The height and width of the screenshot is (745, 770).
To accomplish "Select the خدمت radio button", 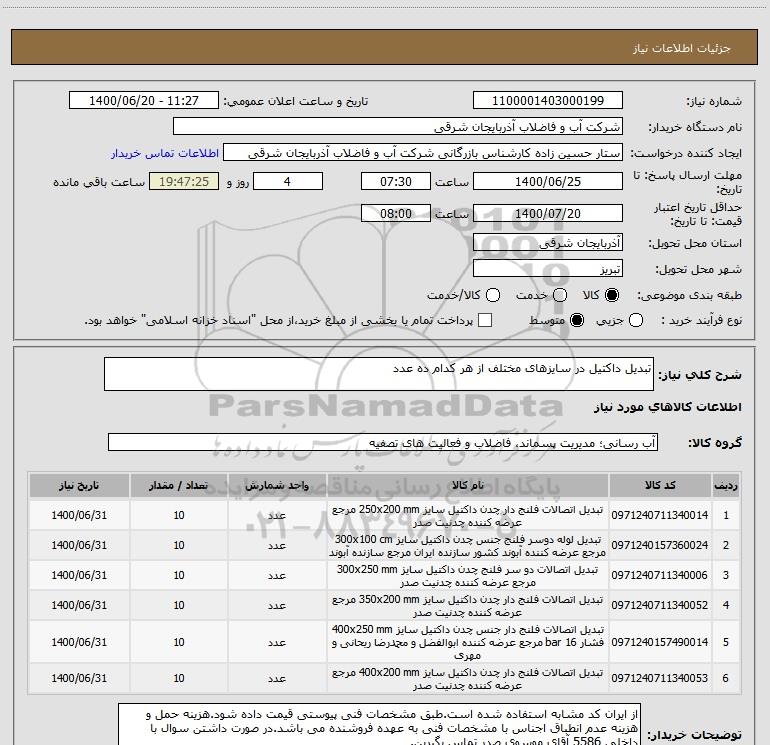I will coord(560,295).
